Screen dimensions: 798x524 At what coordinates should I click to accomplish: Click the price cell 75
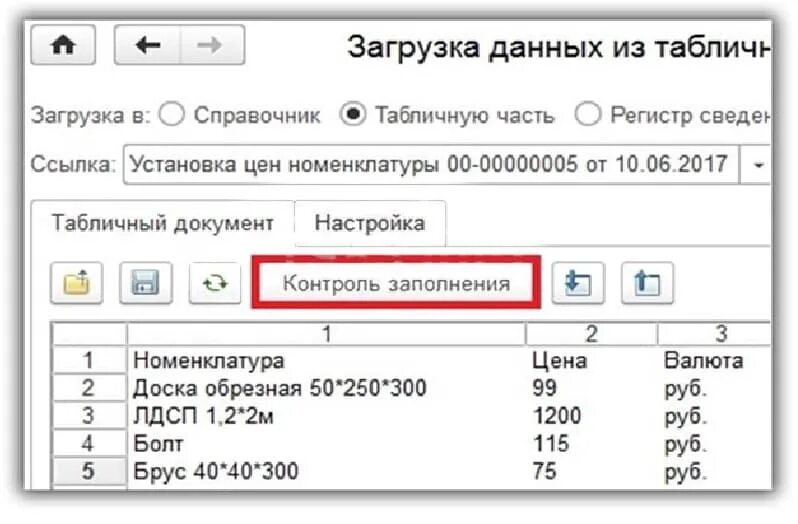click(591, 471)
